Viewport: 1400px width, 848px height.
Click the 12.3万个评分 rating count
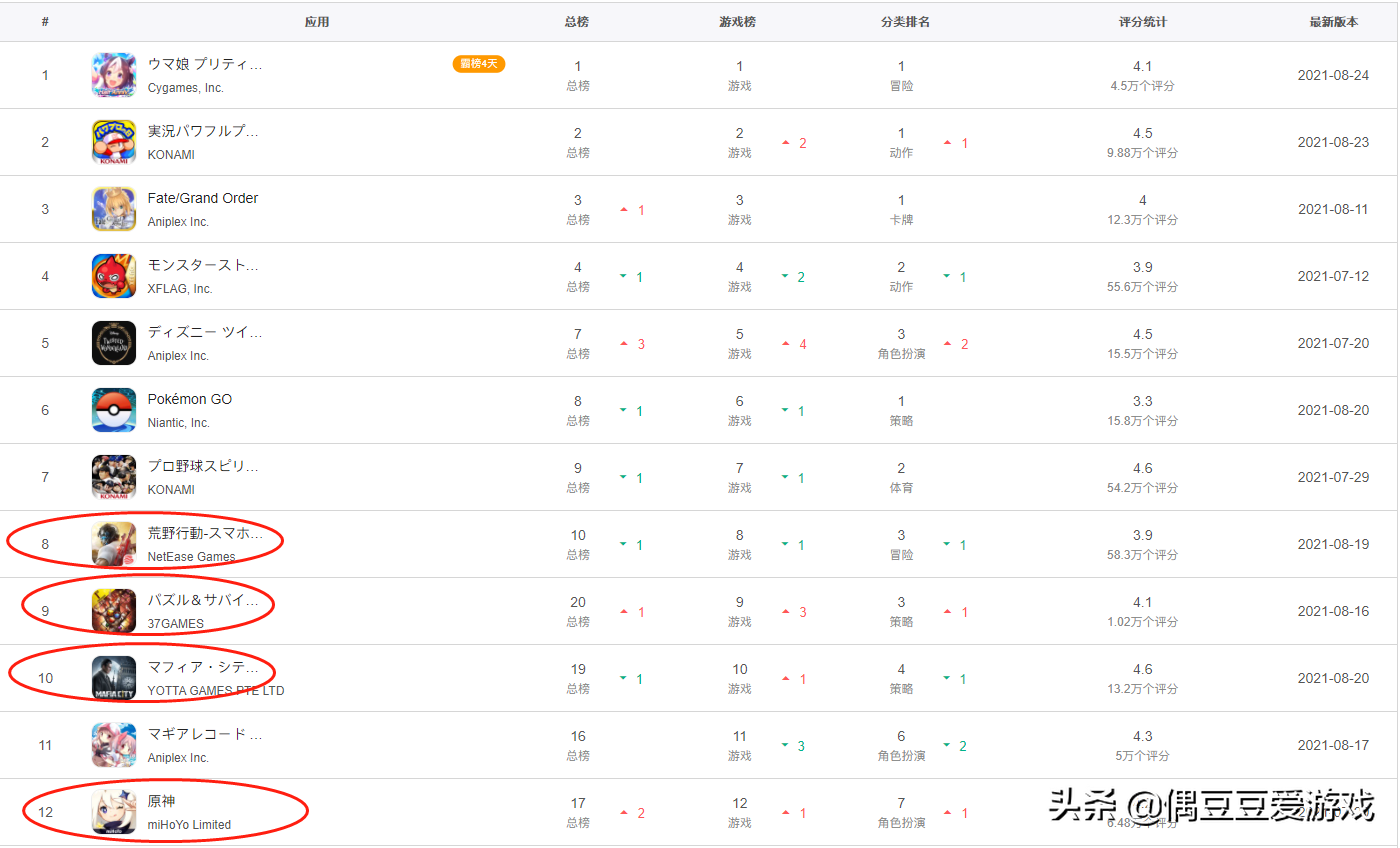pyautogui.click(x=1143, y=220)
